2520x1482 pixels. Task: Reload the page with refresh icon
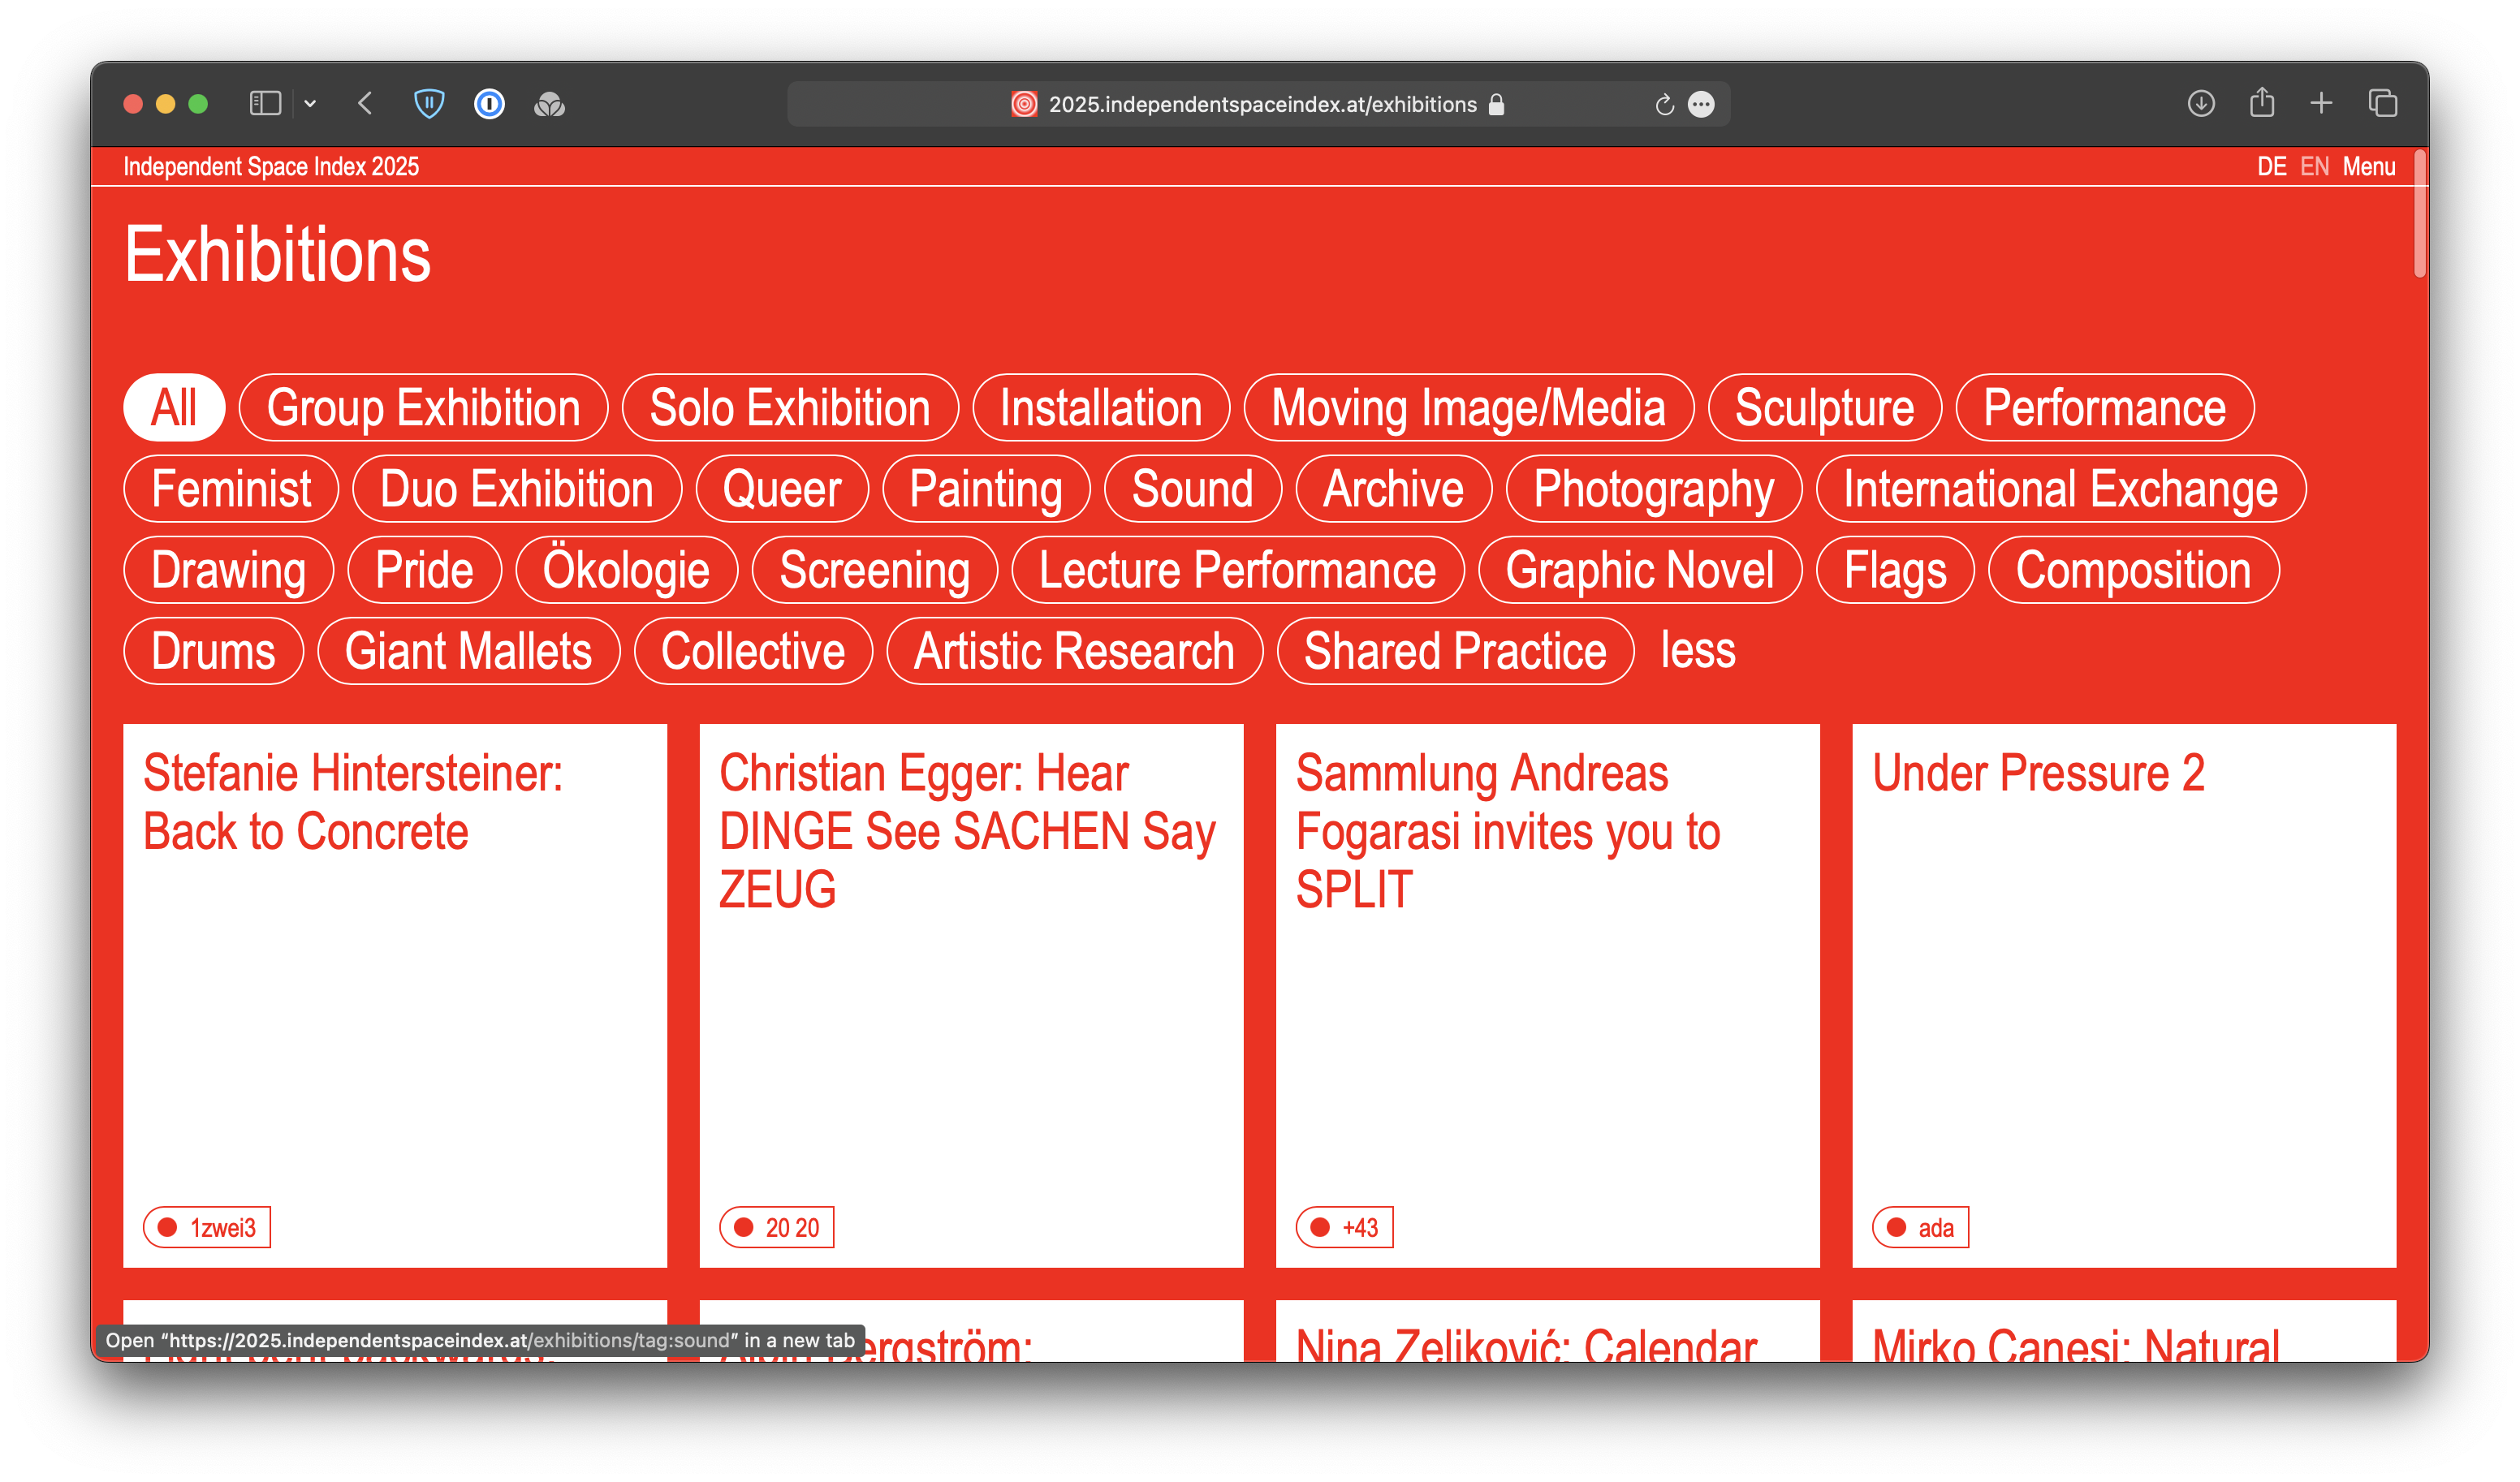coord(1664,105)
